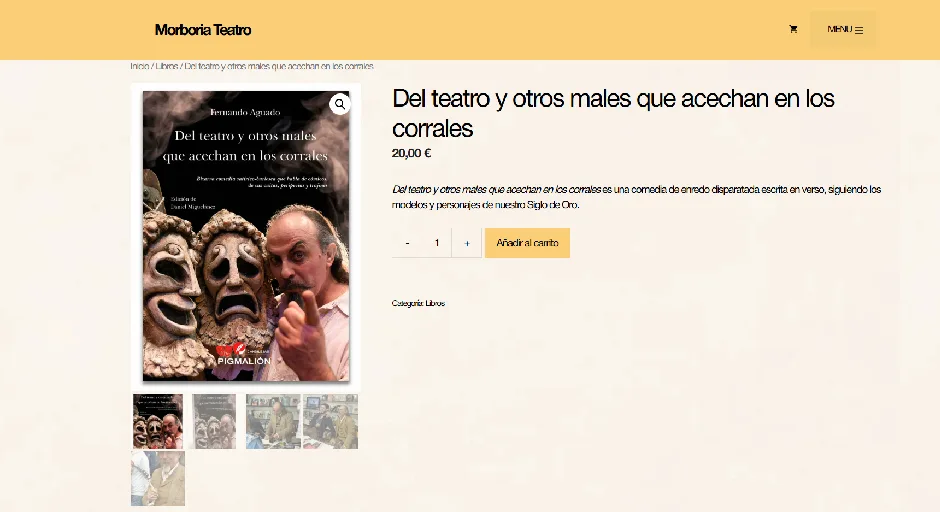Zoom product image with magnifier icon
The image size is (940, 512).
[340, 104]
